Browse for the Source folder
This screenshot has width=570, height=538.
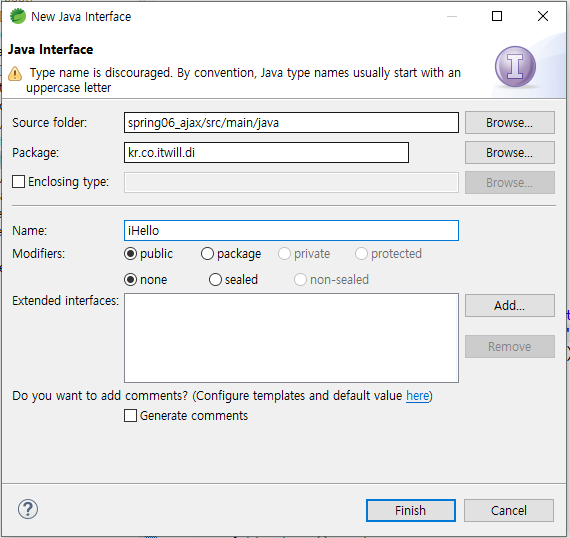tap(510, 123)
